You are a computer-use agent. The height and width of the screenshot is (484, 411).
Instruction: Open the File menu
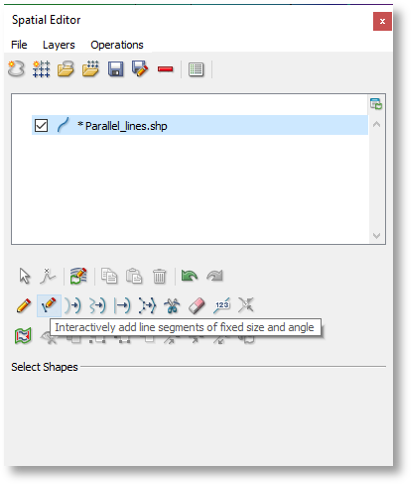19,45
